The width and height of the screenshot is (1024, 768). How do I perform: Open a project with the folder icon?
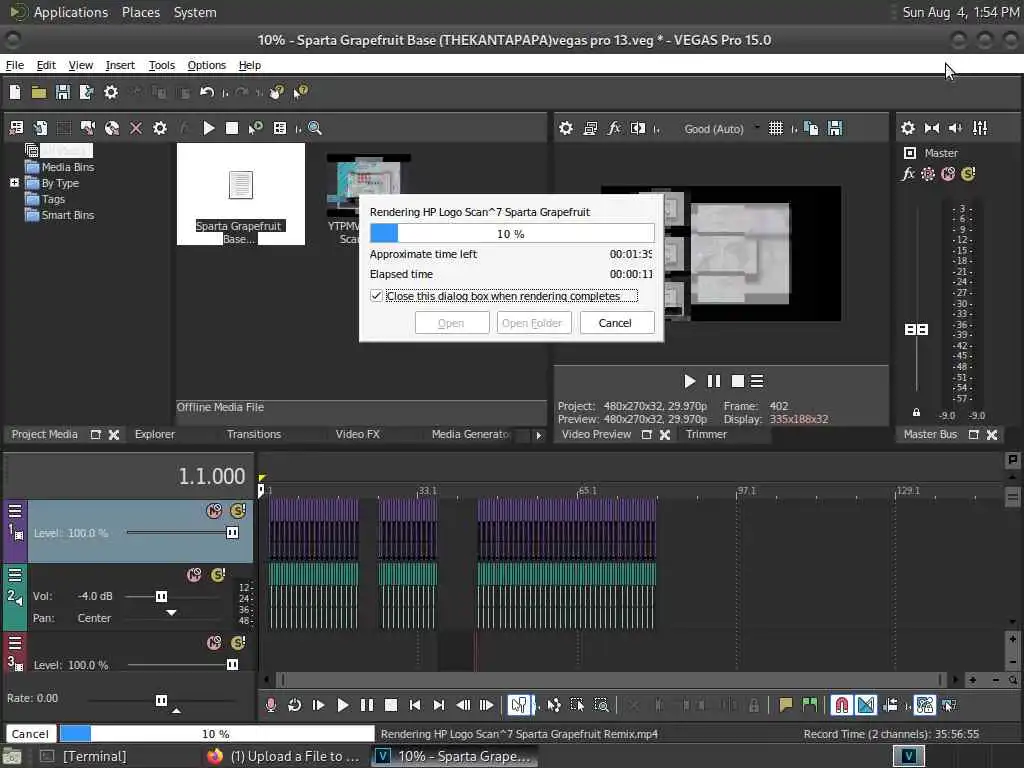click(39, 92)
